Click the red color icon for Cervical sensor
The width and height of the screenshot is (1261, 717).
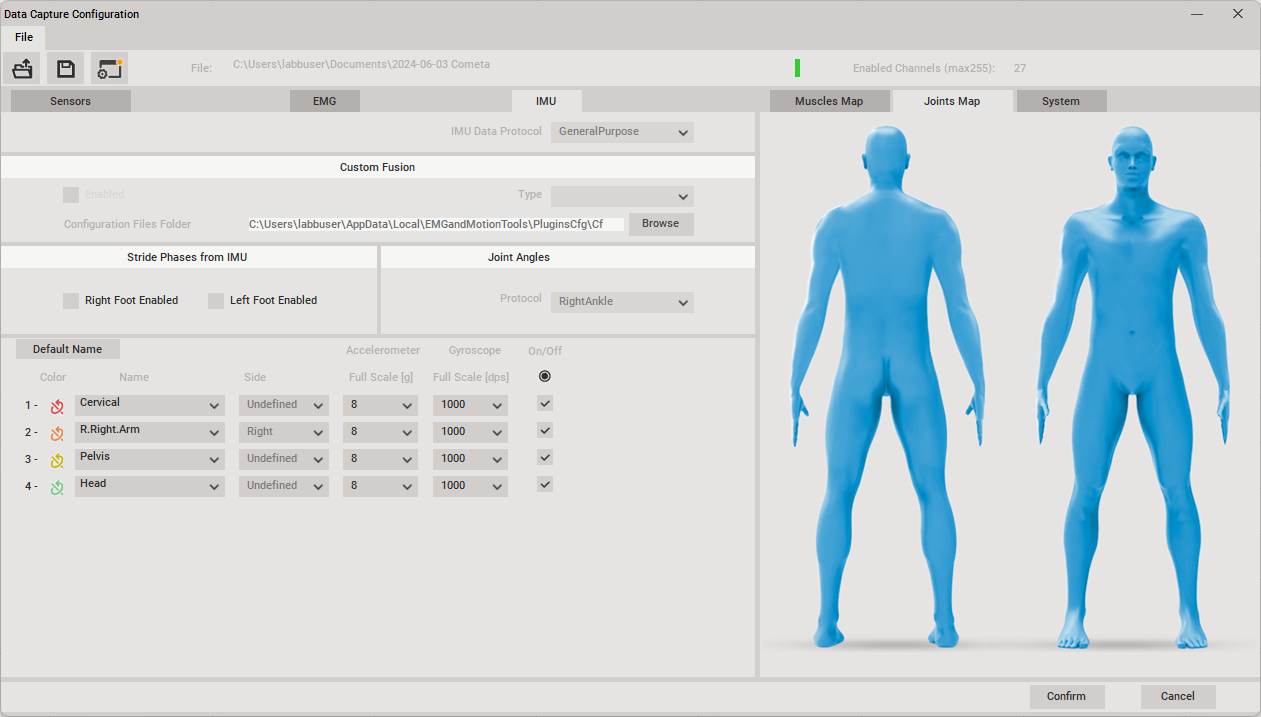58,406
